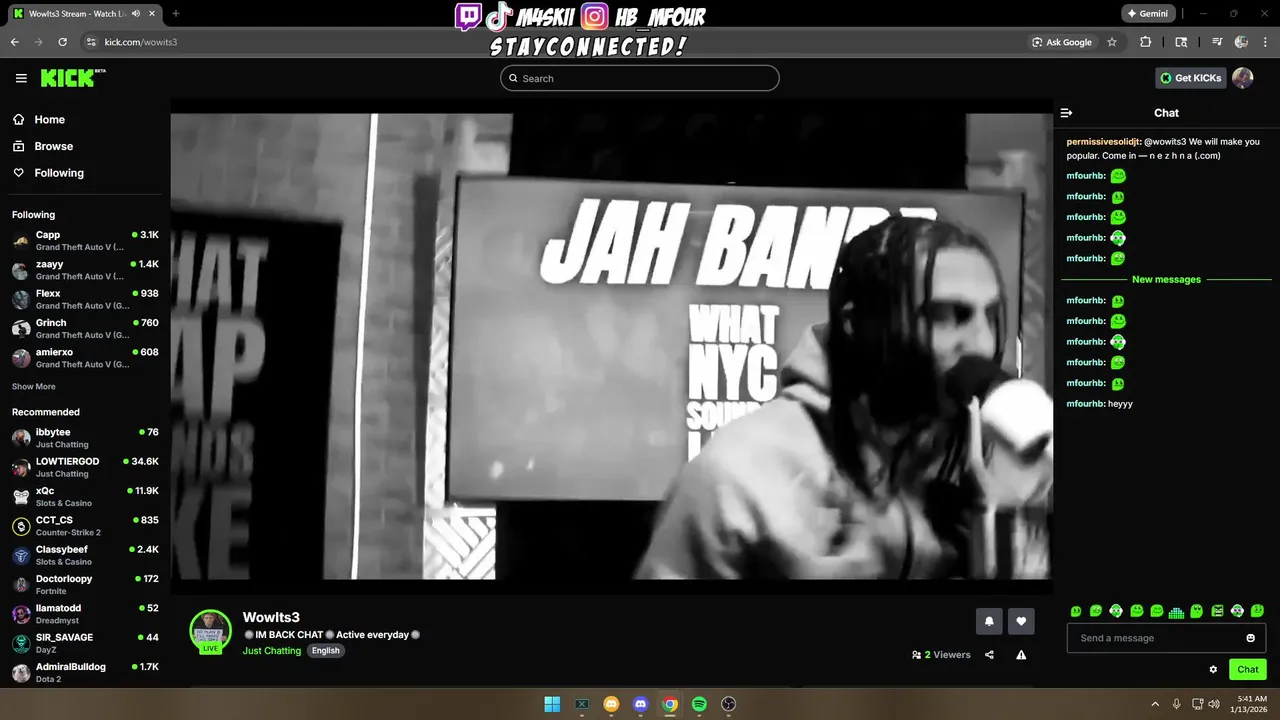
Task: Bookmark this page with star icon
Action: [x=1112, y=42]
